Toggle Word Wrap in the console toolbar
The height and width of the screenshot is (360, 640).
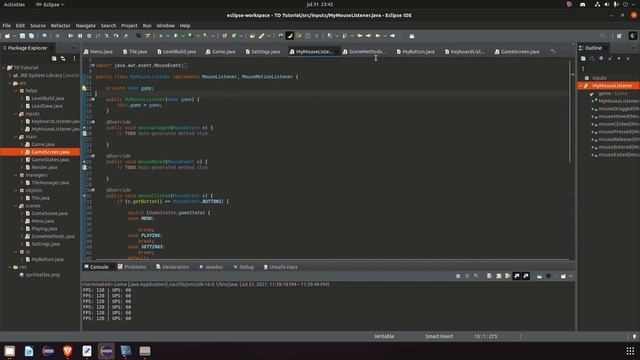click(507, 276)
